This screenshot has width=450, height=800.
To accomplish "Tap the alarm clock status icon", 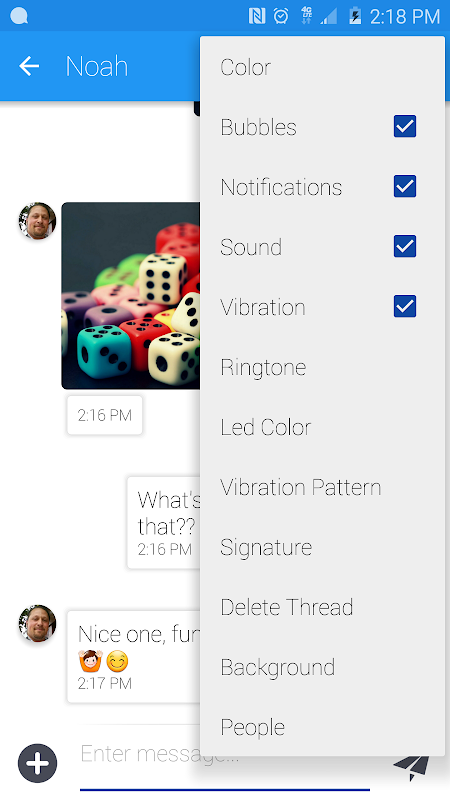I will [281, 16].
